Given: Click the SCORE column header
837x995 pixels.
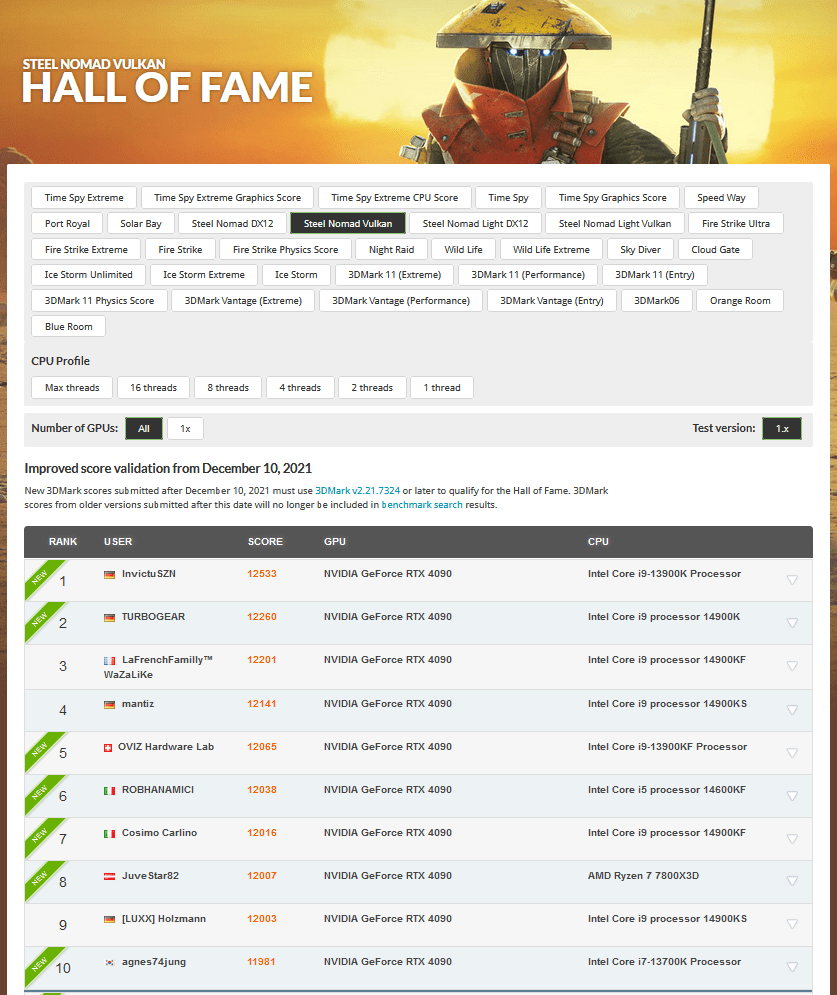Looking at the screenshot, I should tap(265, 542).
